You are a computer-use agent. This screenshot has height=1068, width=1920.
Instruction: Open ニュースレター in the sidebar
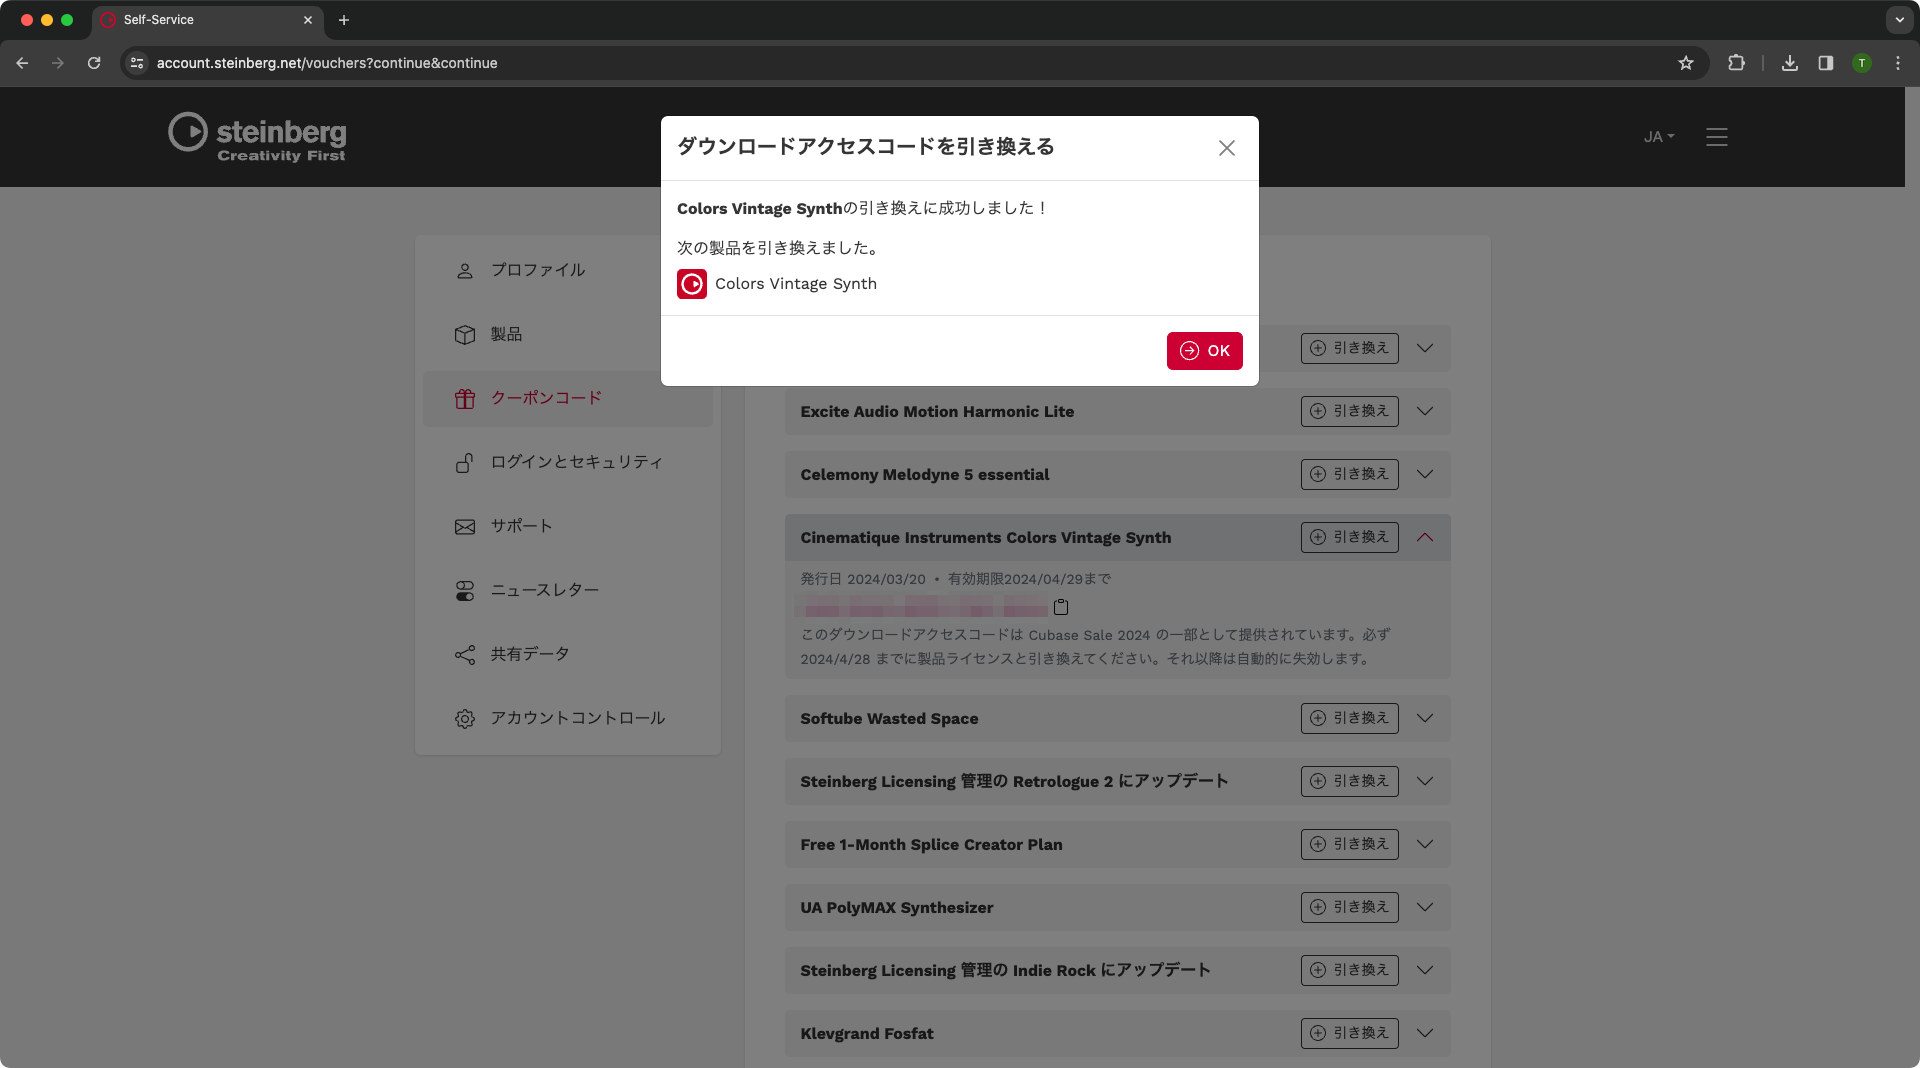568,590
